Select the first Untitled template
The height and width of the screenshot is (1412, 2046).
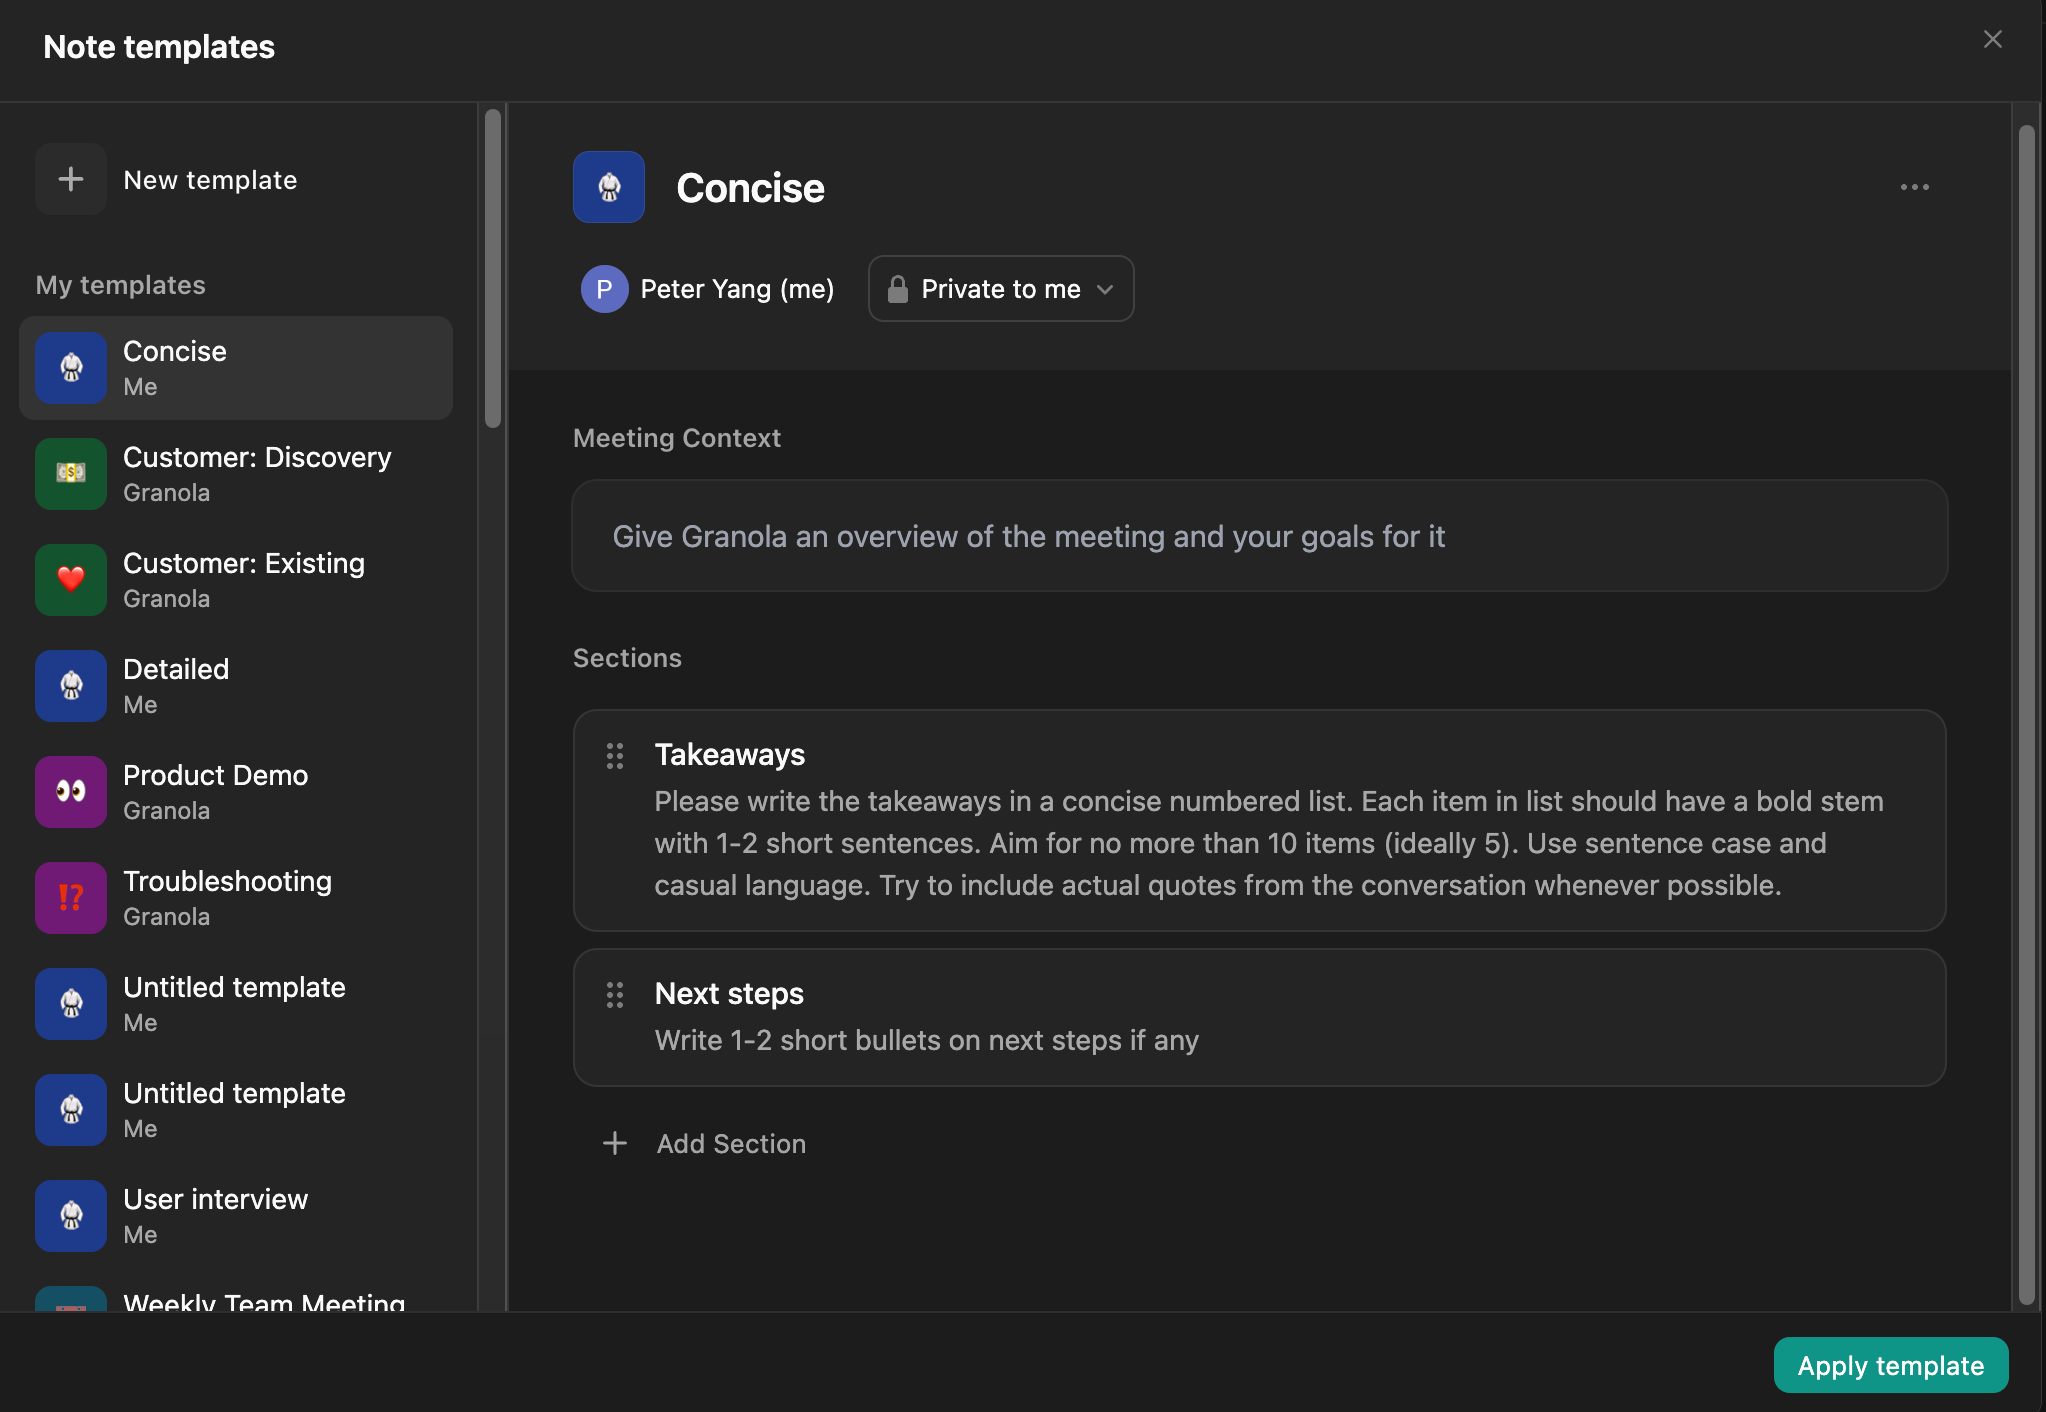pos(236,1004)
